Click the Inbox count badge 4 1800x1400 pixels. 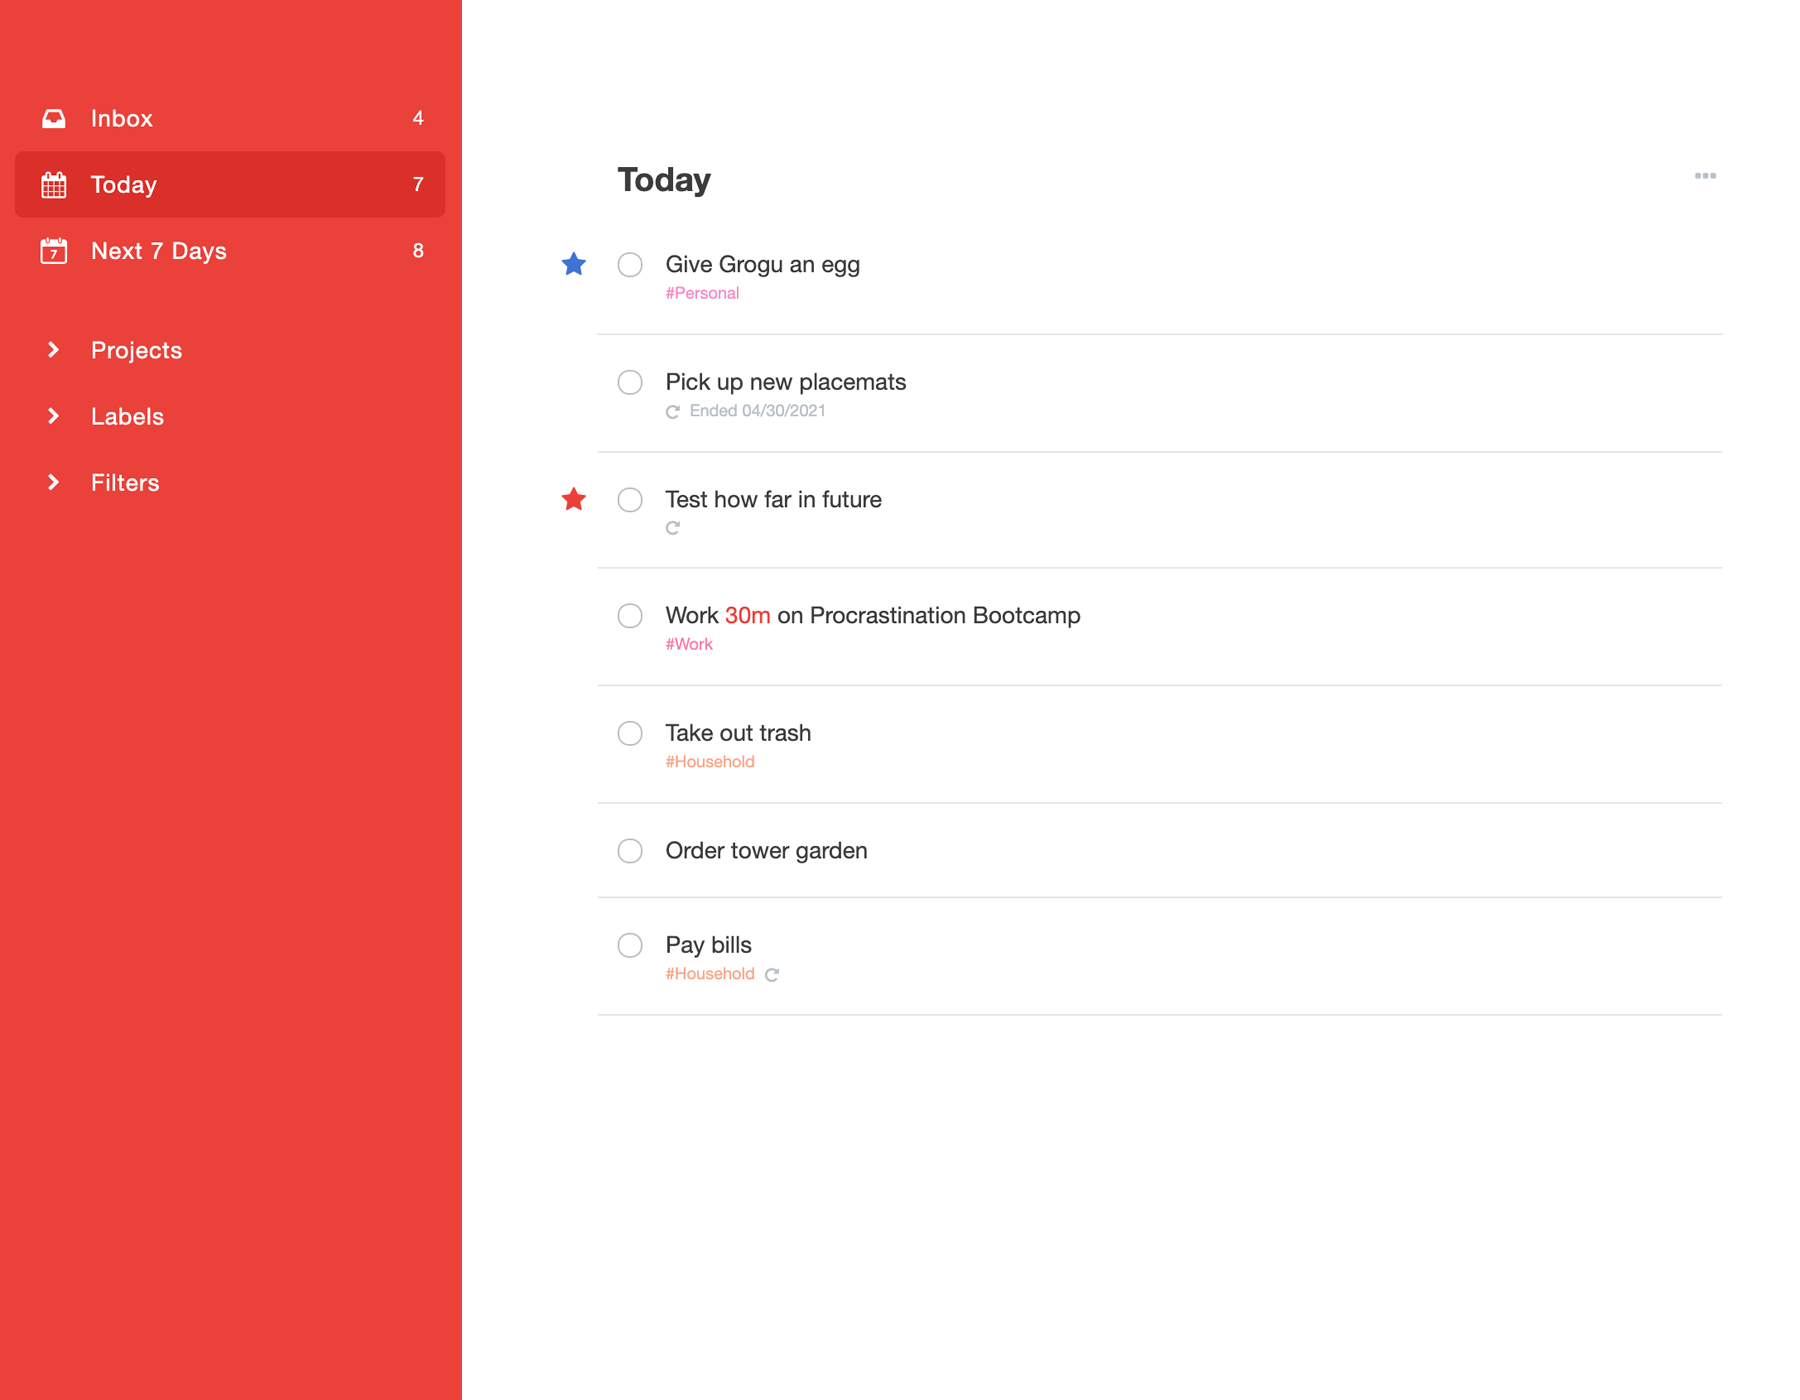tap(418, 118)
